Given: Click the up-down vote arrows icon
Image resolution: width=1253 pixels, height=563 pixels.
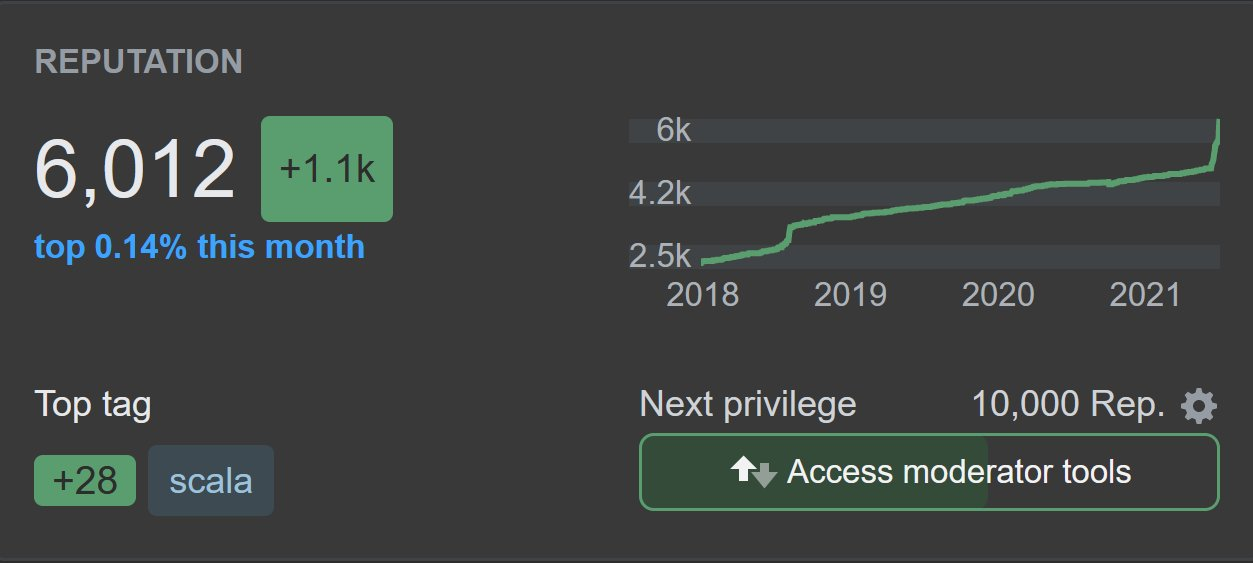Looking at the screenshot, I should coord(753,472).
